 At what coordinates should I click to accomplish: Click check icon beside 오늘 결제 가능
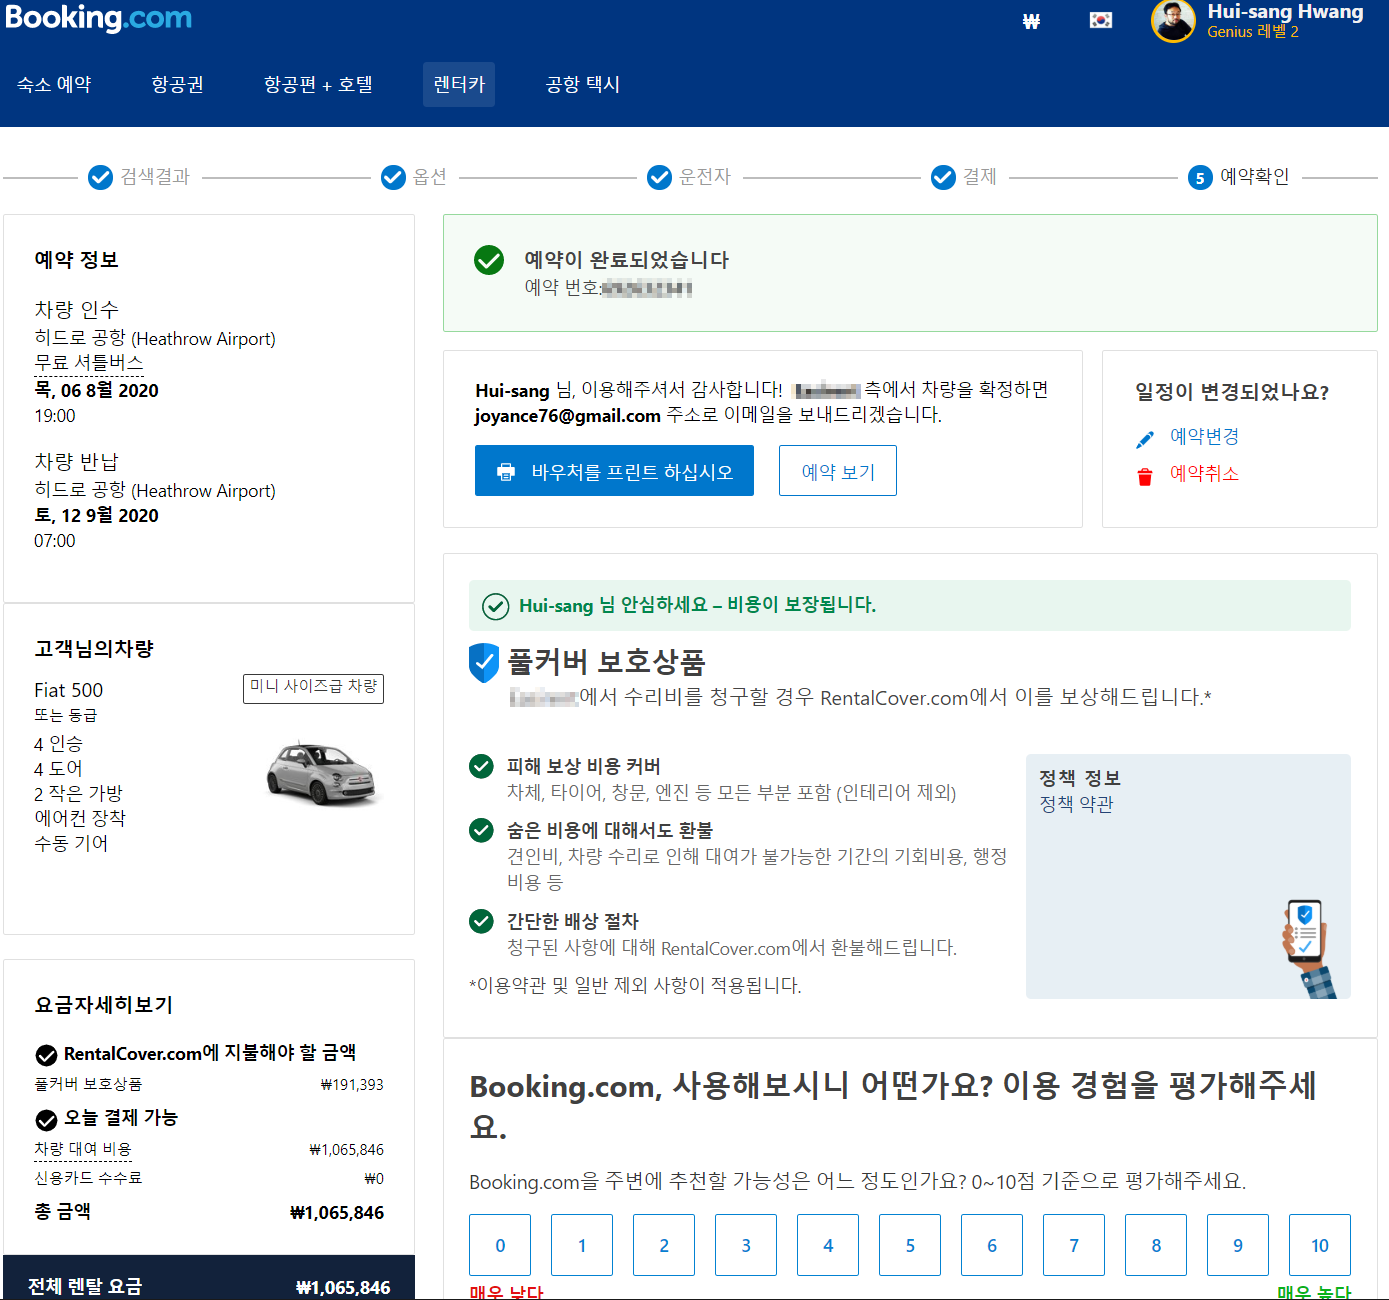(46, 1120)
